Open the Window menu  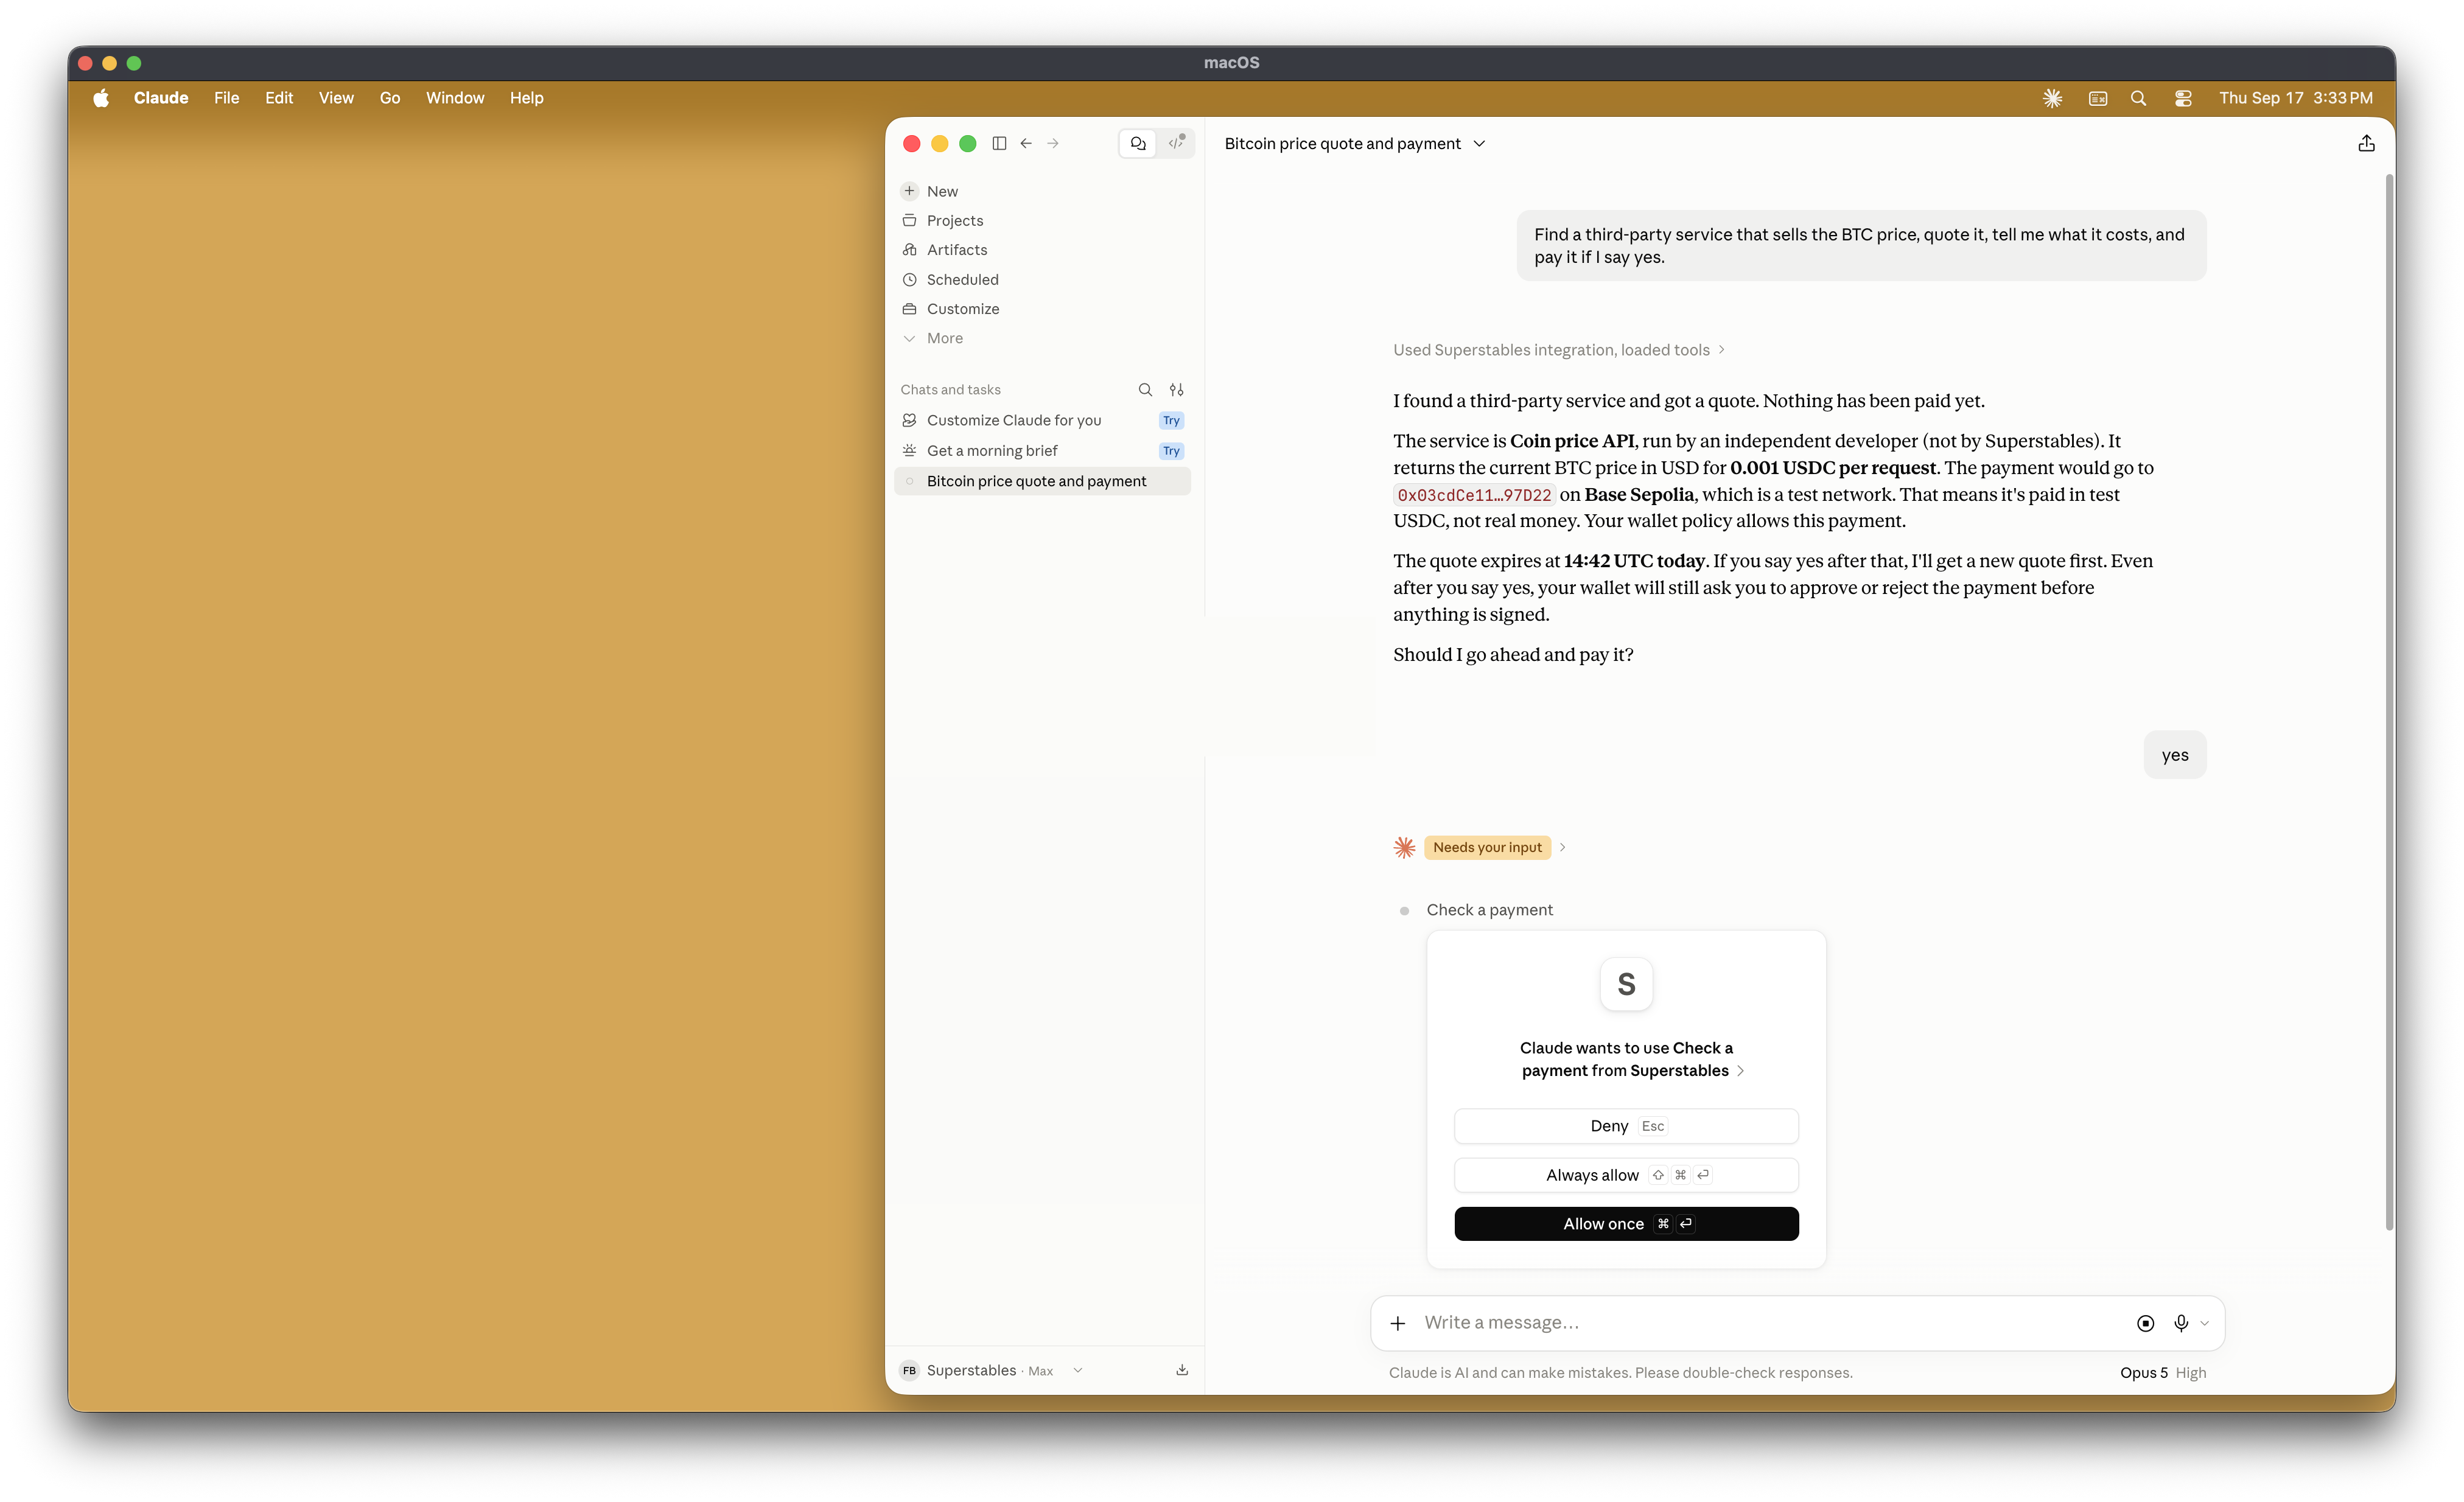coord(455,97)
